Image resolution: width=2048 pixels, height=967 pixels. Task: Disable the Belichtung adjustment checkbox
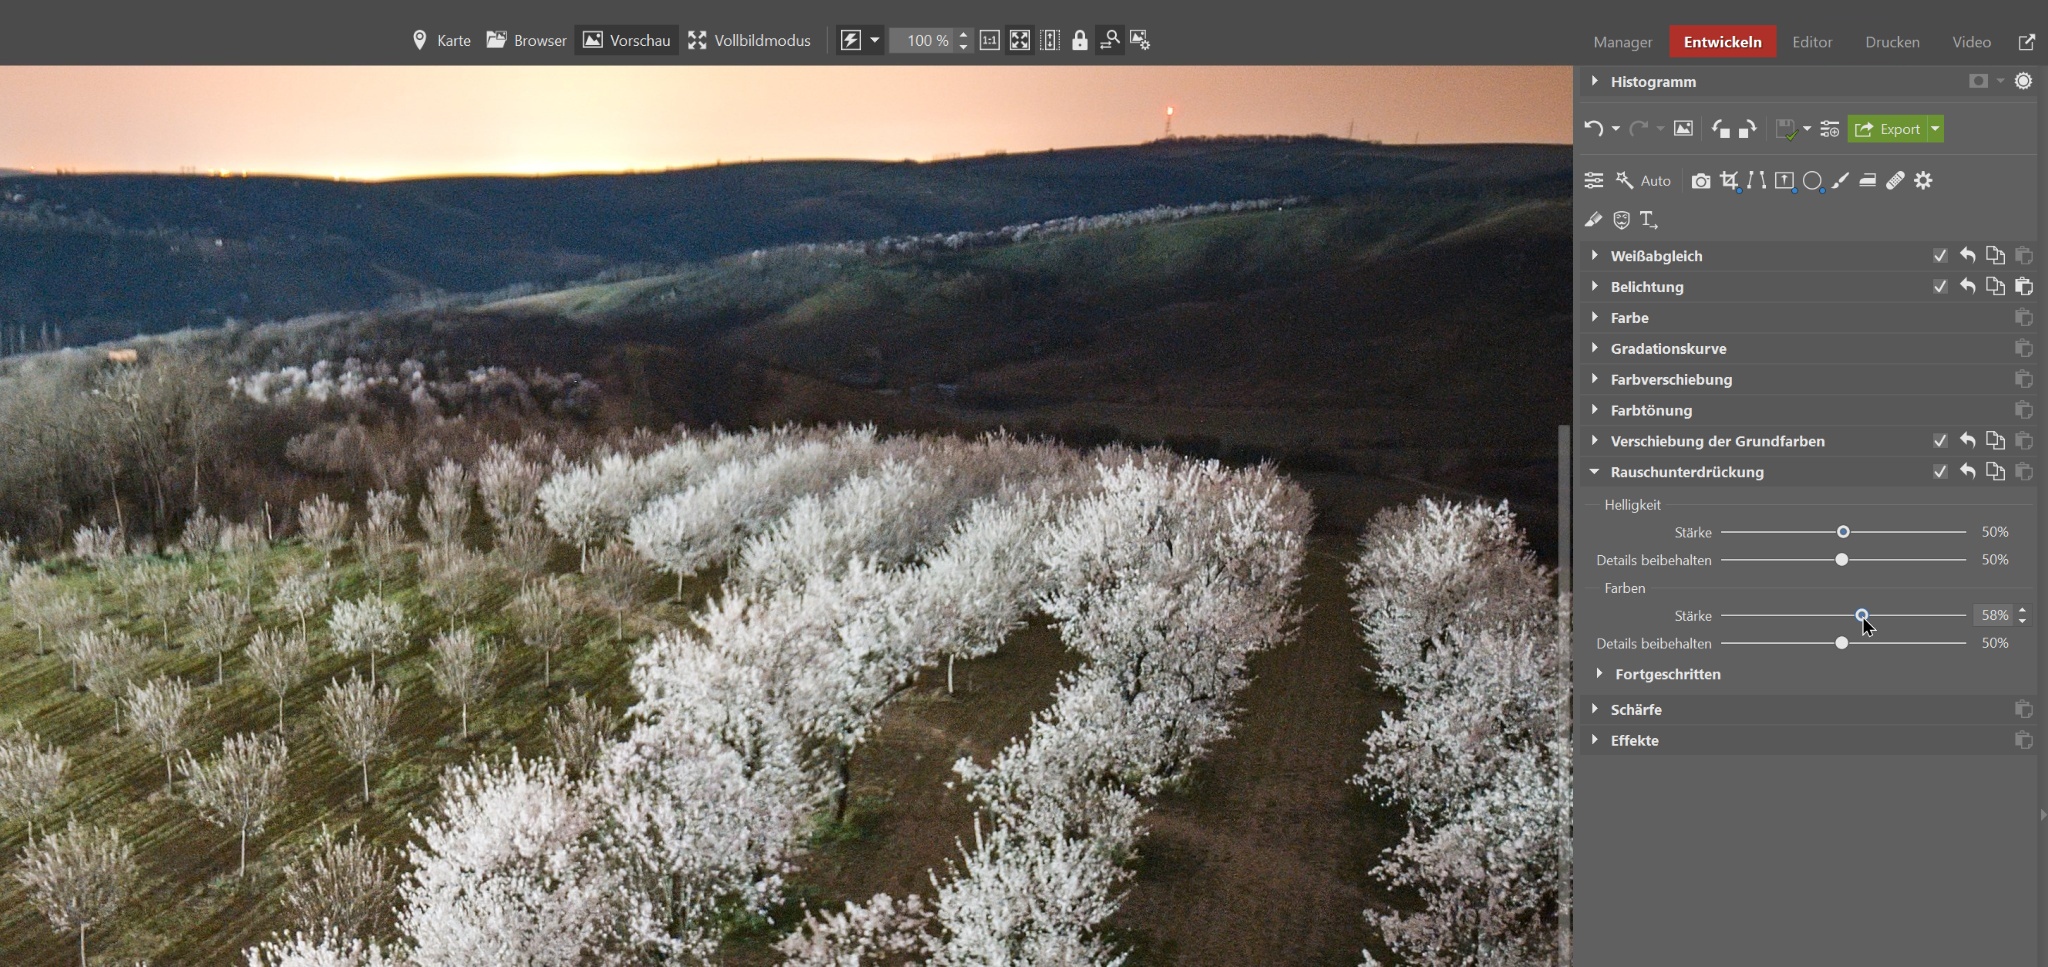click(x=1940, y=287)
